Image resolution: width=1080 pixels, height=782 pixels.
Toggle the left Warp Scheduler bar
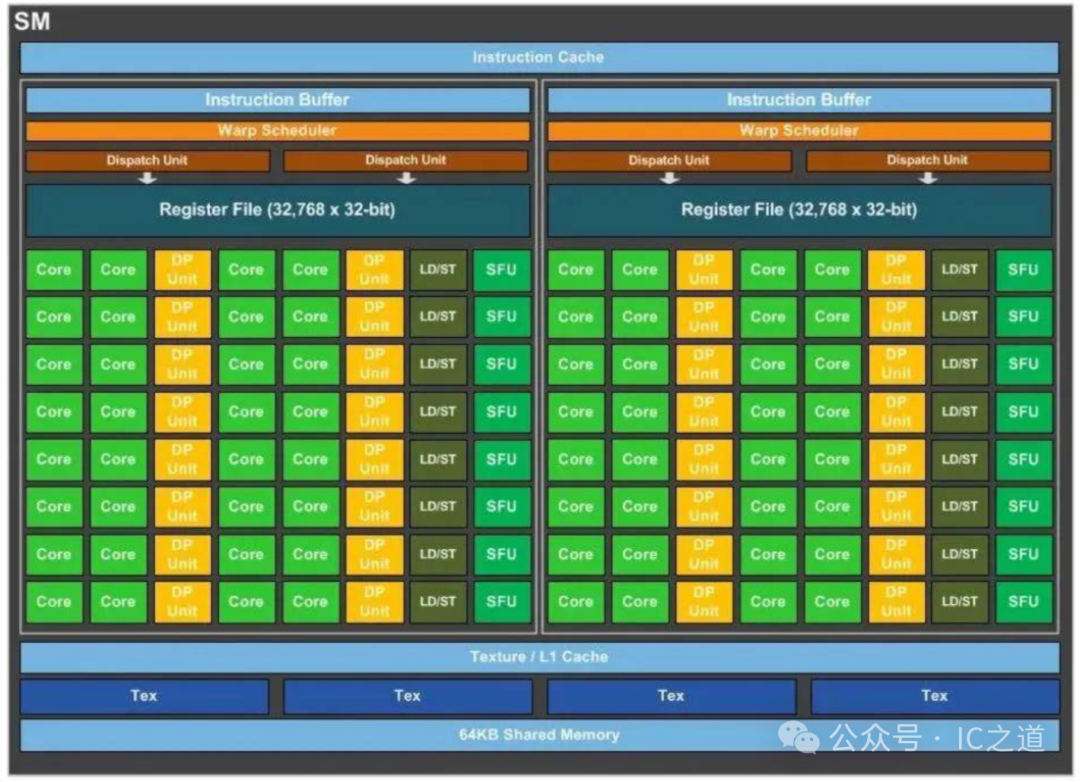(277, 130)
